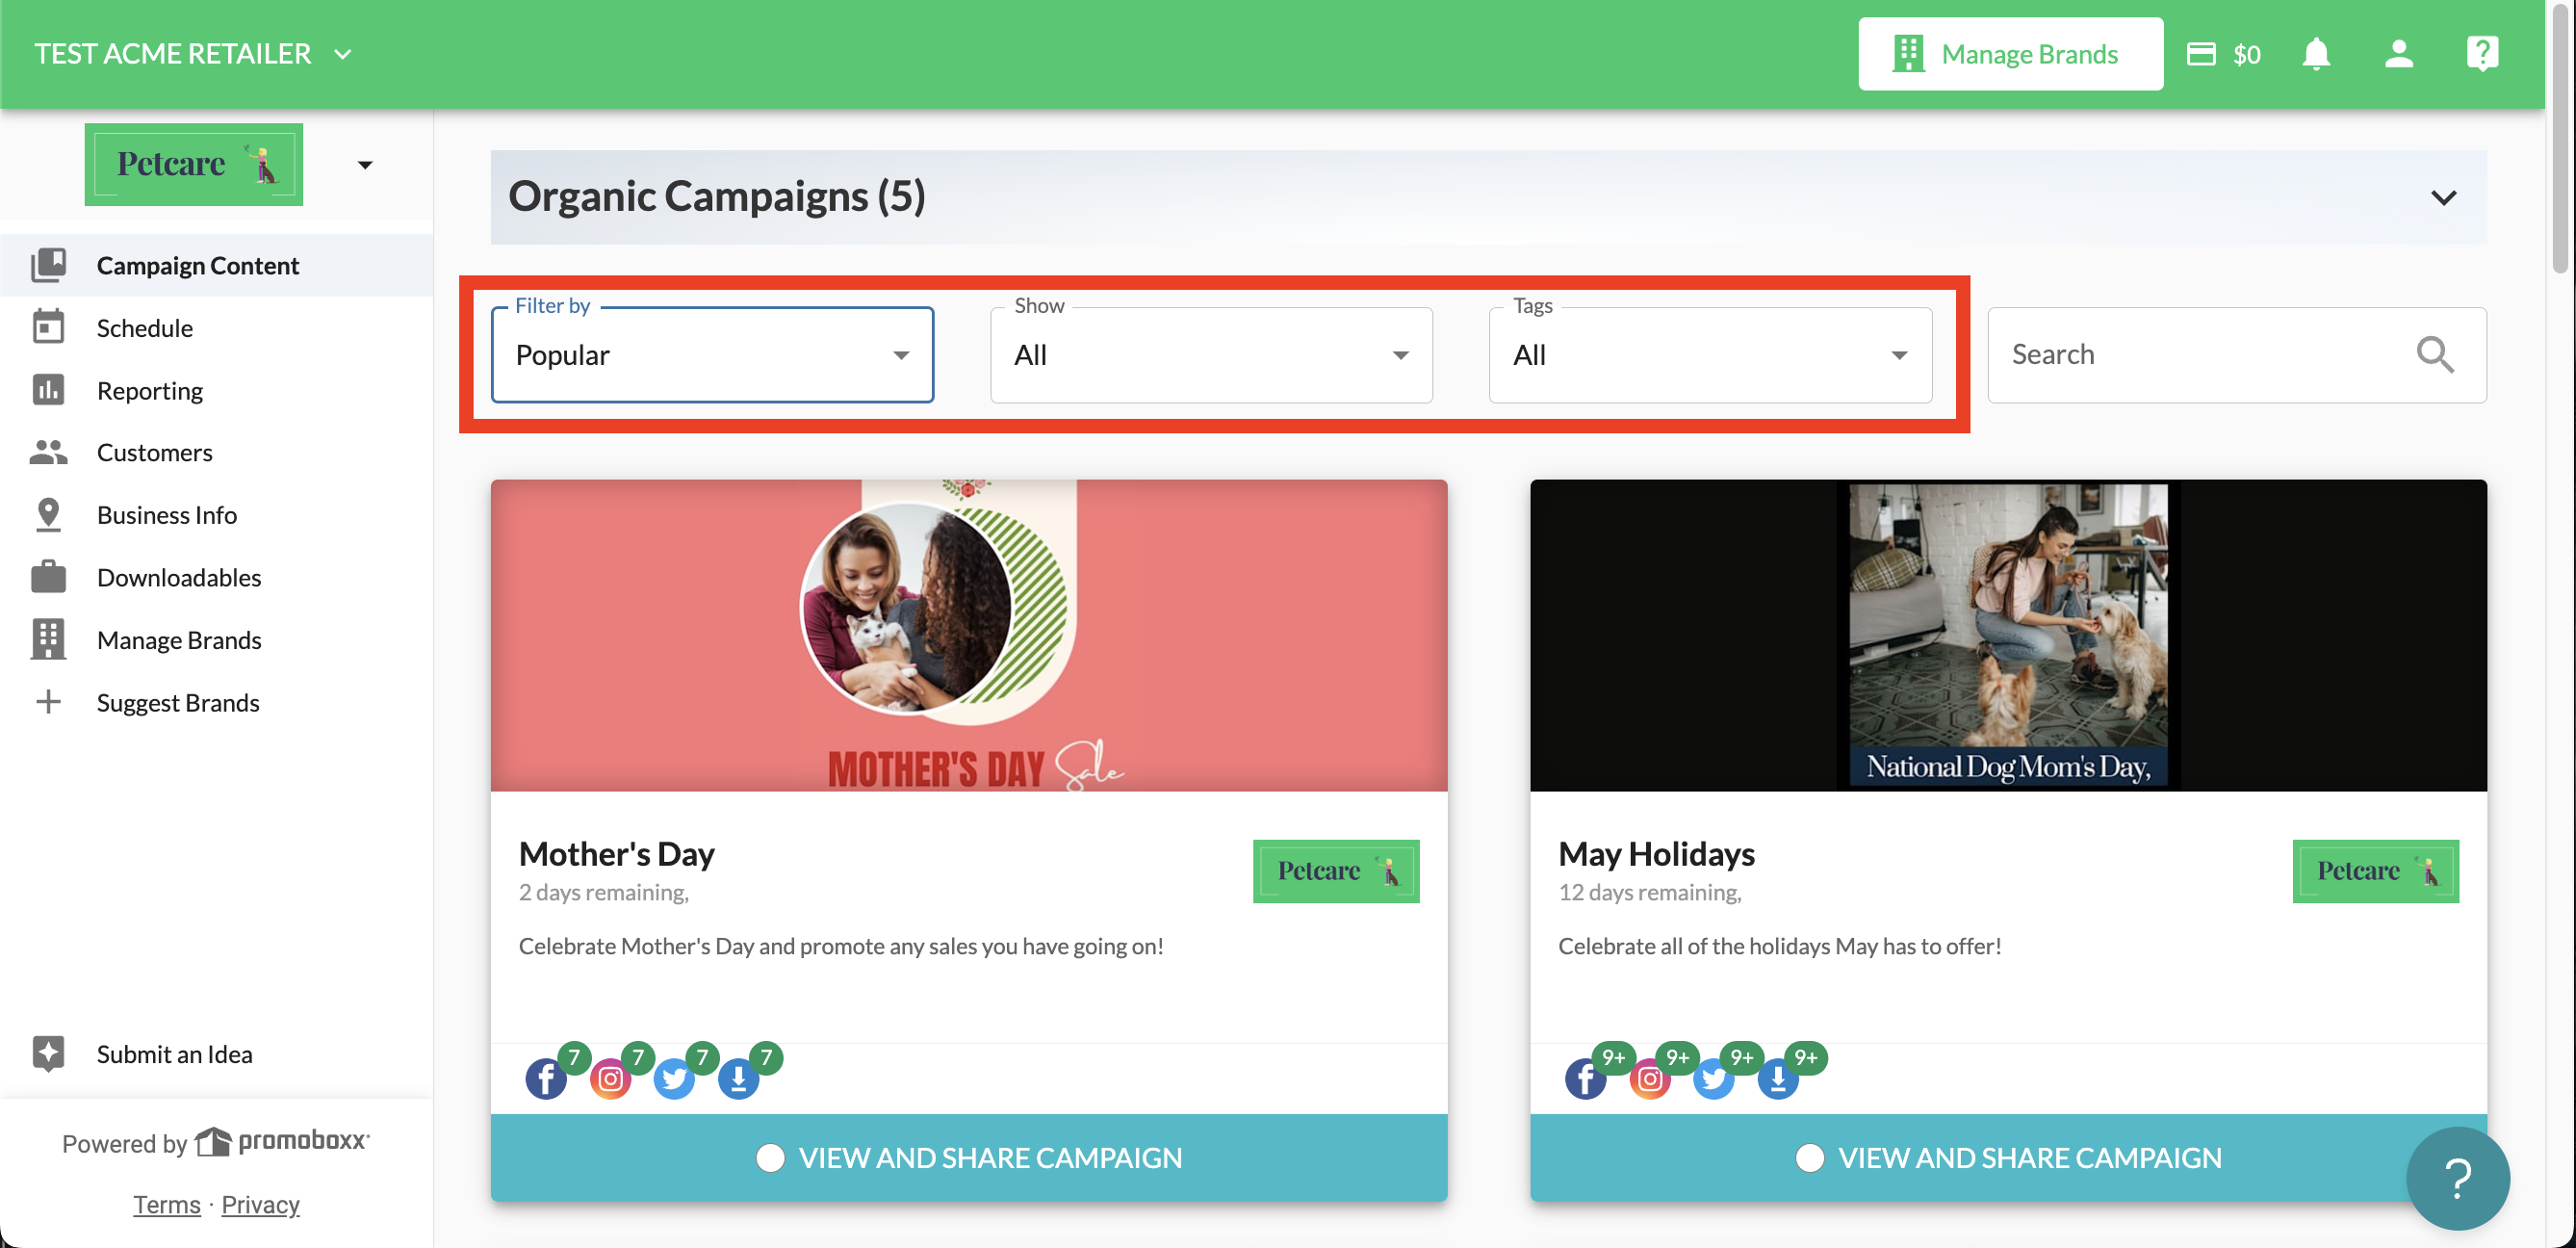
Task: Click the Mother's Day campaign title
Action: click(616, 853)
